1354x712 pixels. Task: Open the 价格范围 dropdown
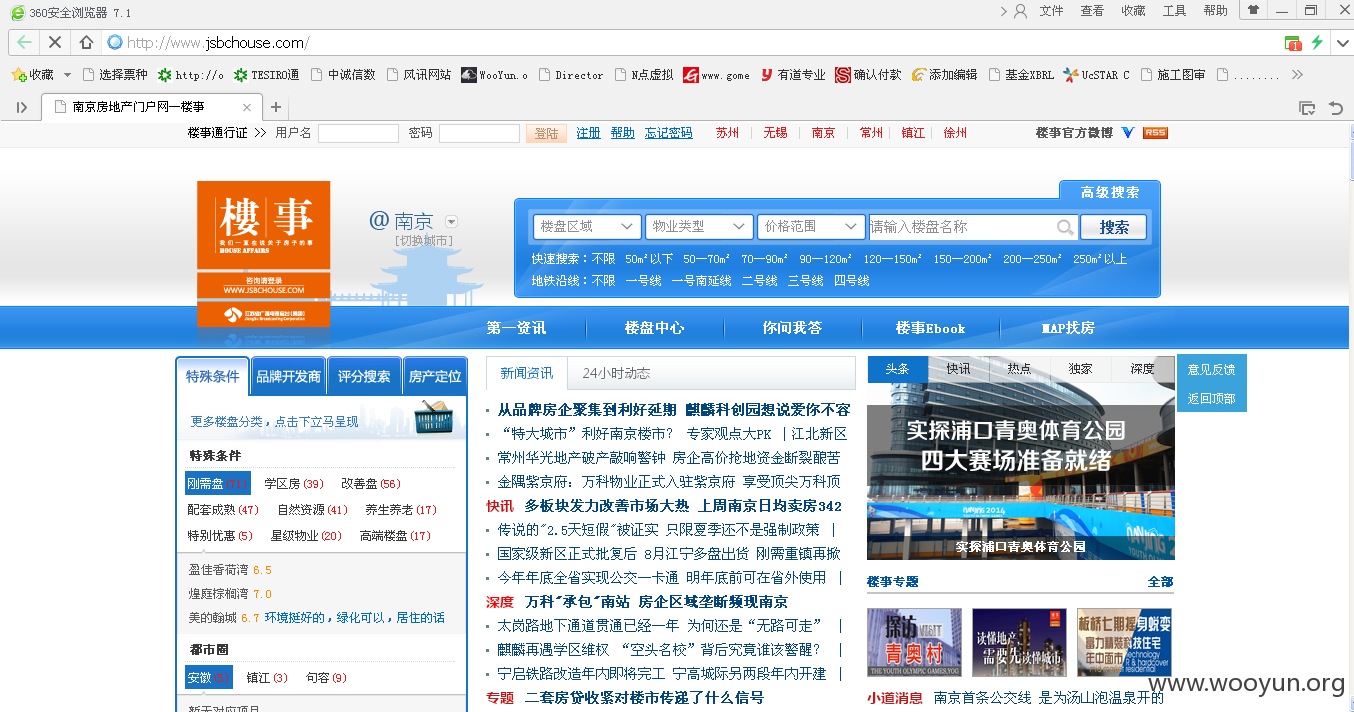[x=811, y=227]
